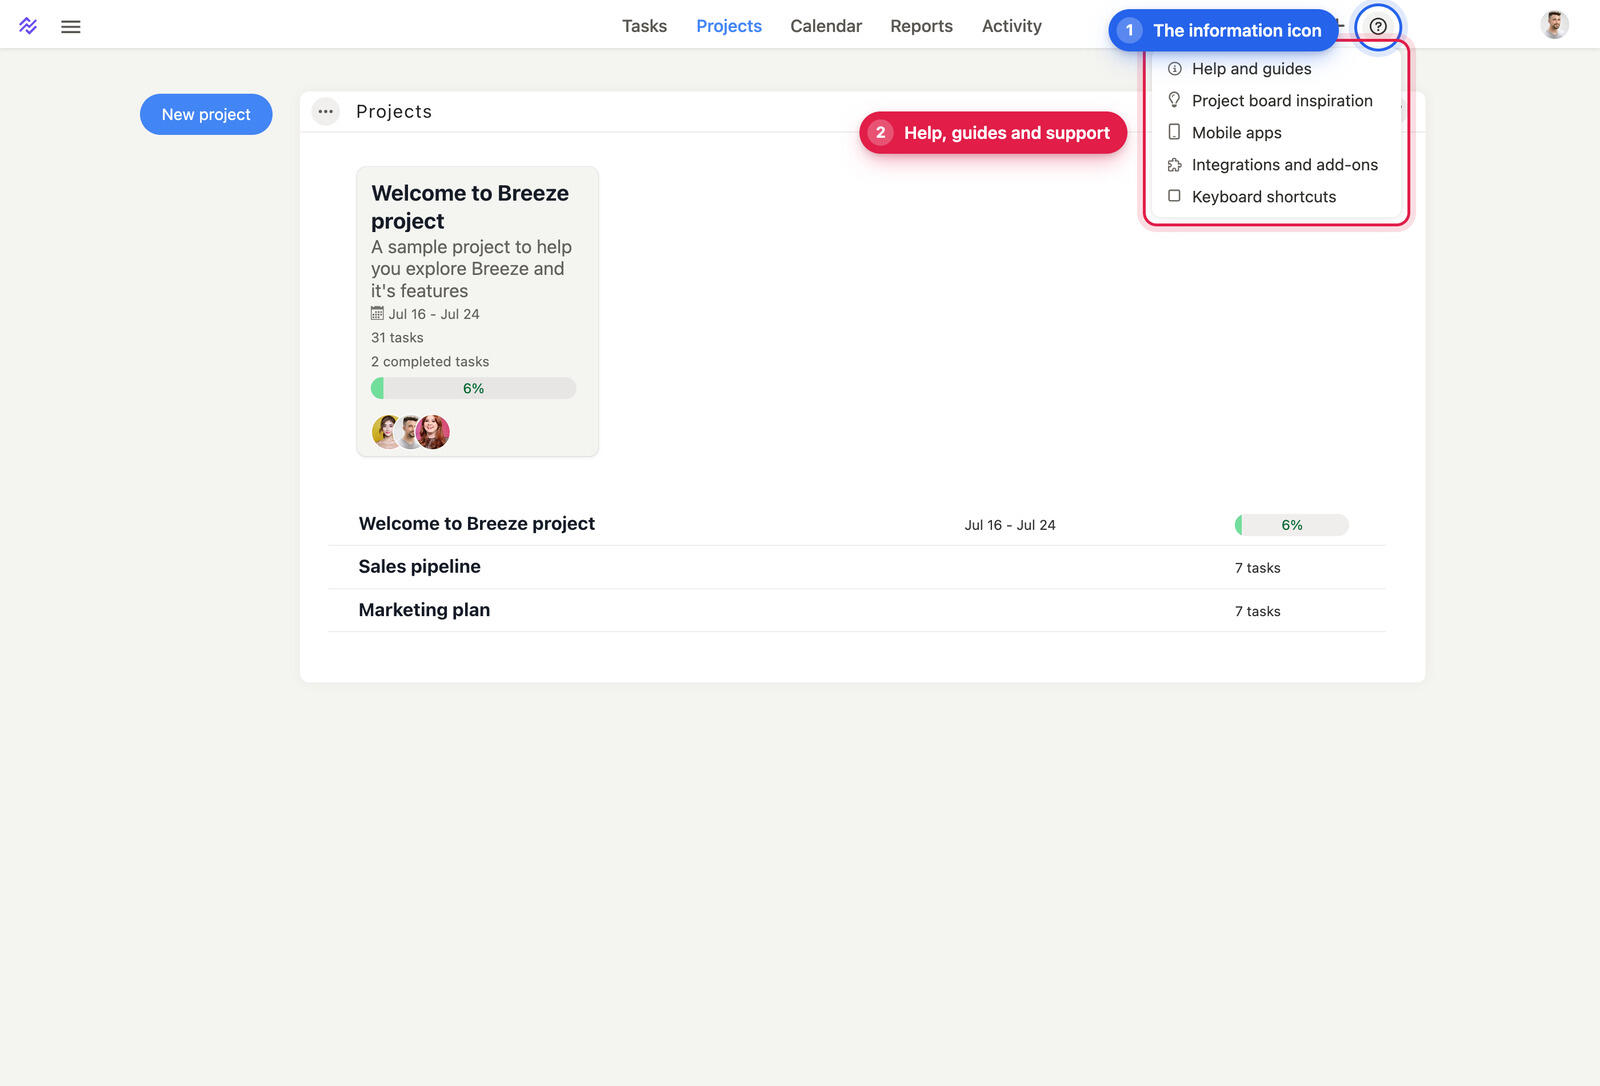The height and width of the screenshot is (1086, 1600).
Task: Select the Projects tab
Action: tap(729, 26)
